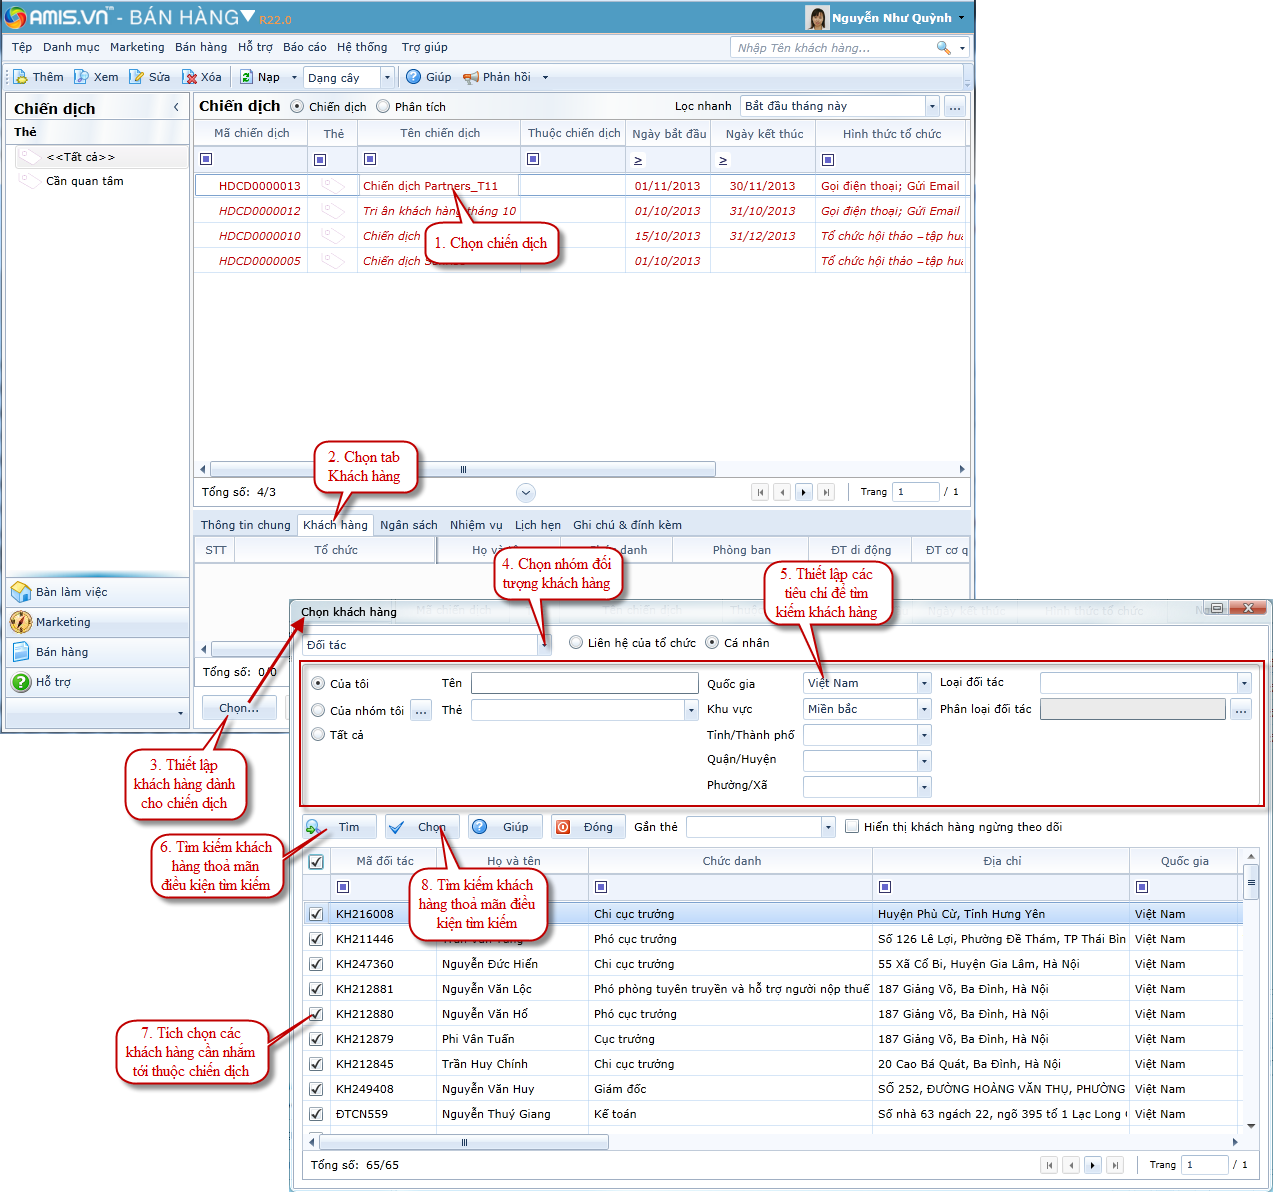Enable Hiển thị khách hàng ngừng theo dõi
This screenshot has height=1192, width=1274.
click(852, 827)
